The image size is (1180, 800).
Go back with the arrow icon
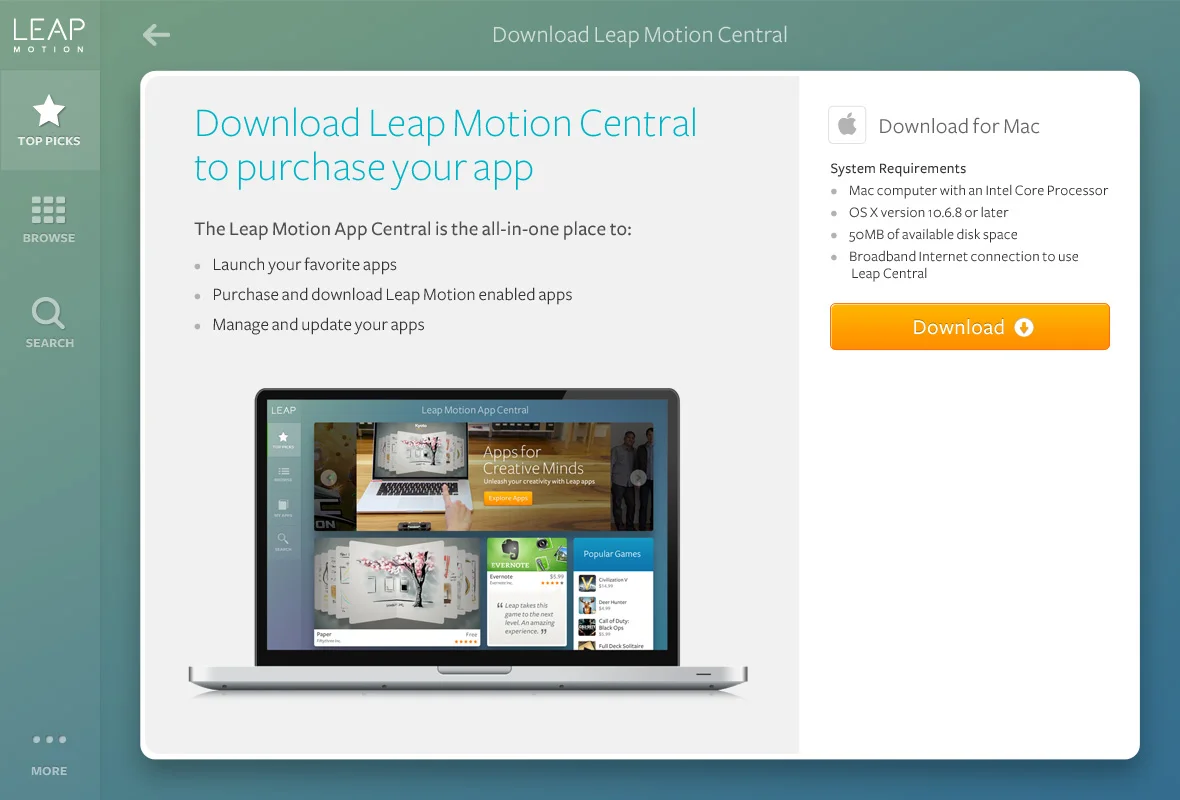(x=156, y=35)
